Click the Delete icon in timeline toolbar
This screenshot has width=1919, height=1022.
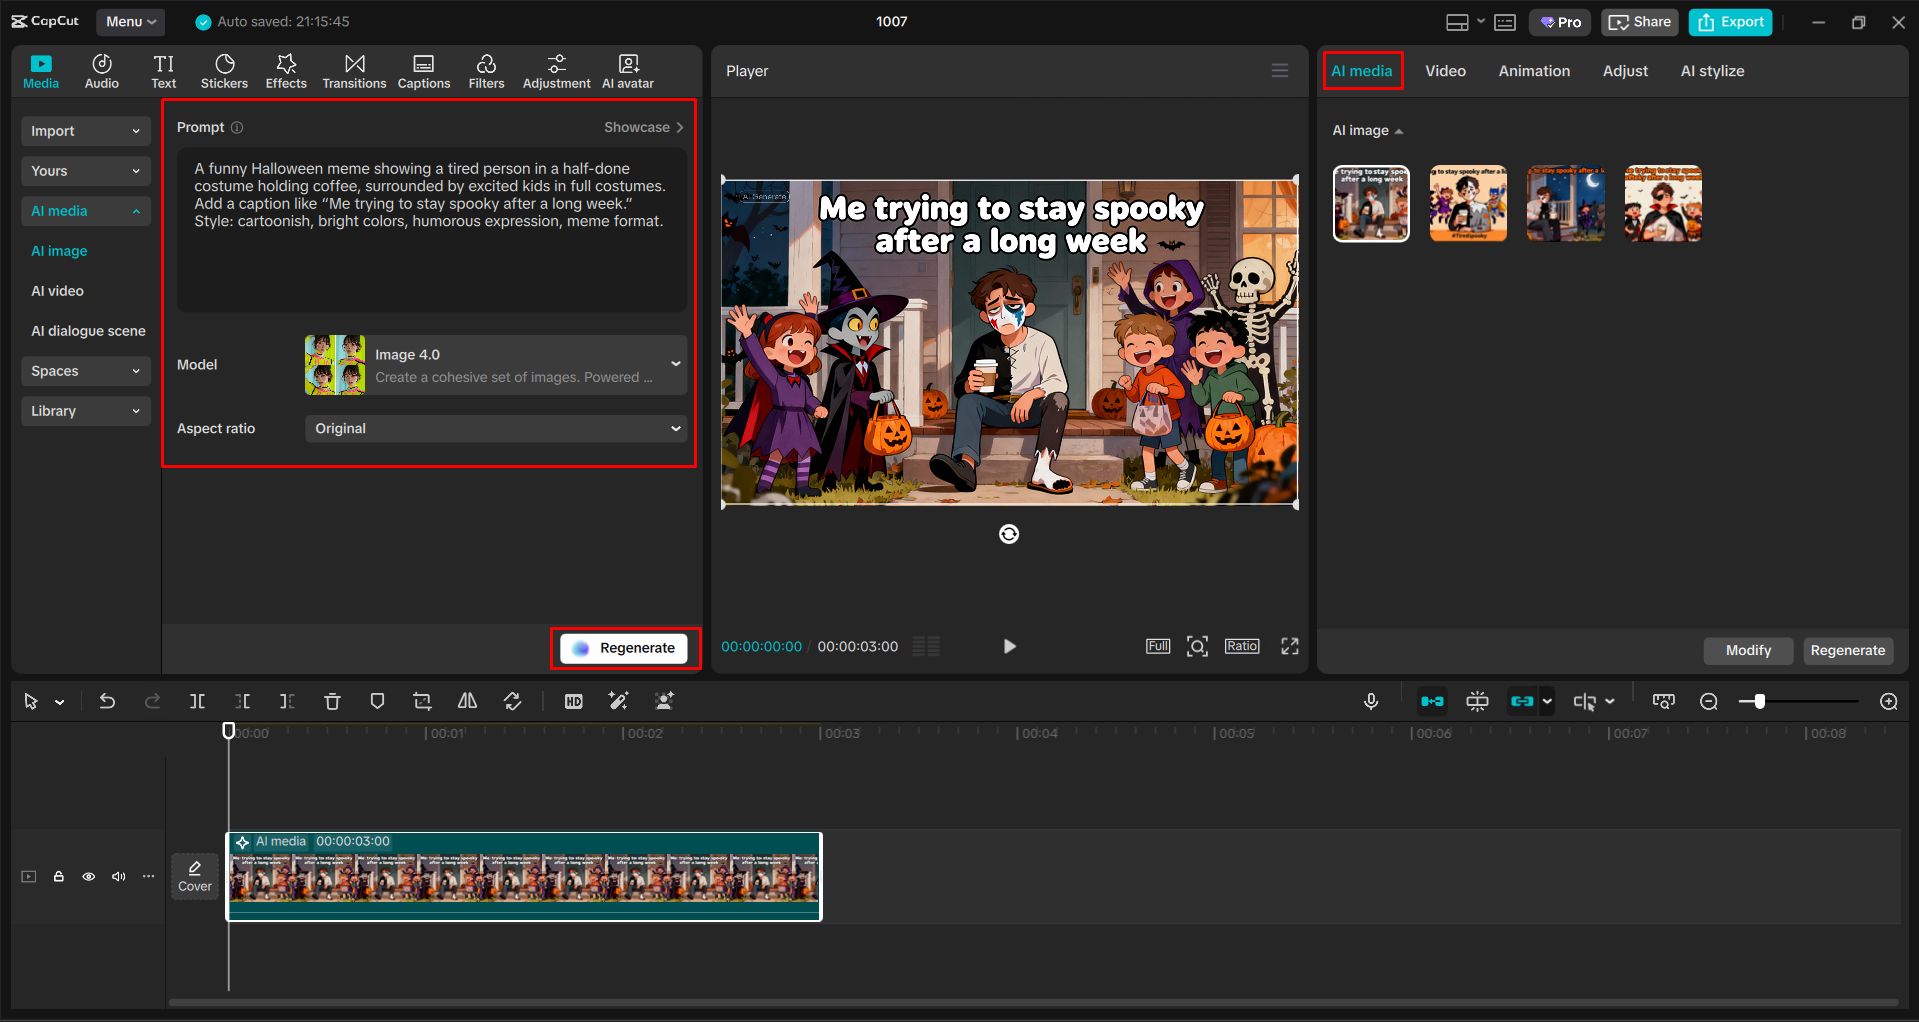[x=332, y=701]
